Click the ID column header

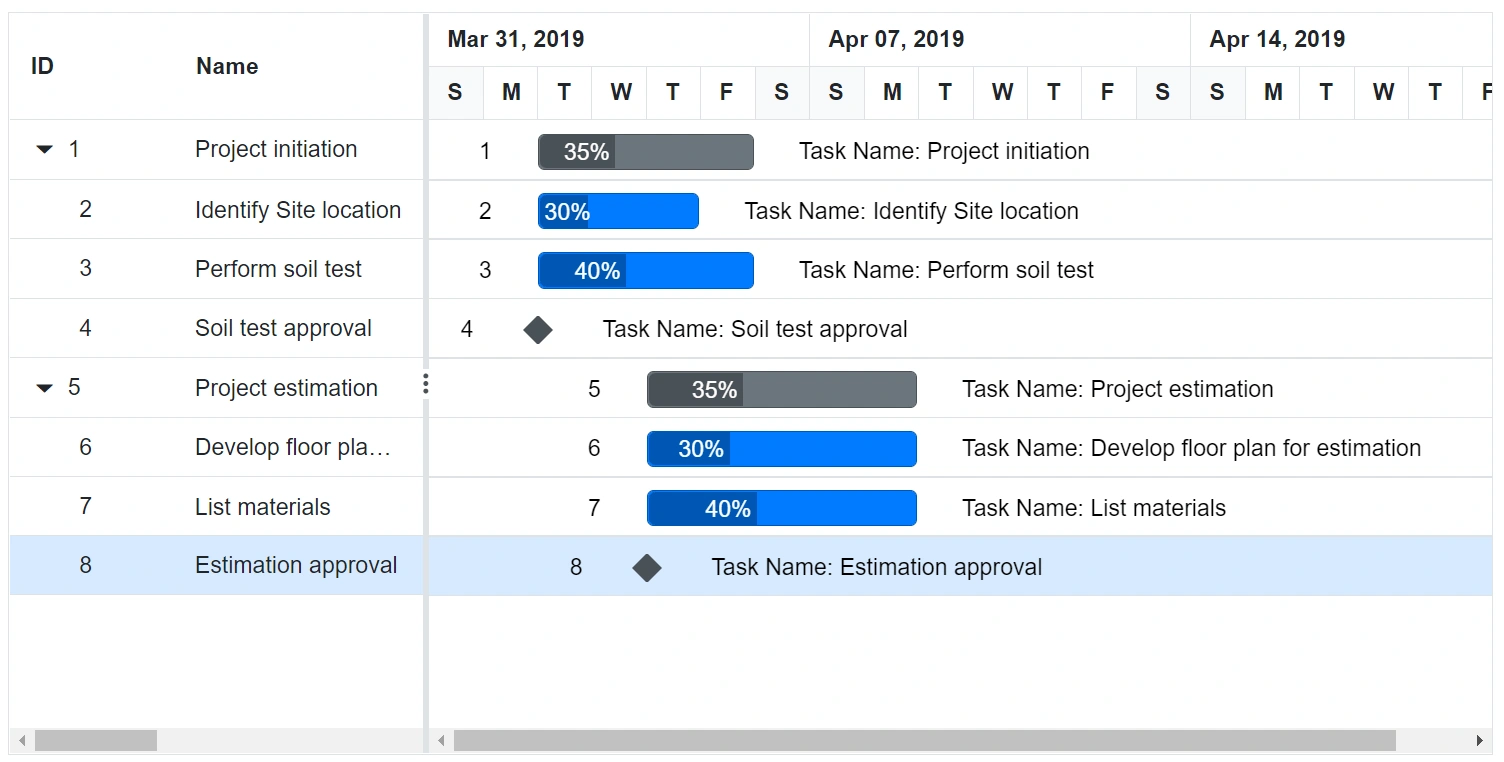click(x=42, y=66)
